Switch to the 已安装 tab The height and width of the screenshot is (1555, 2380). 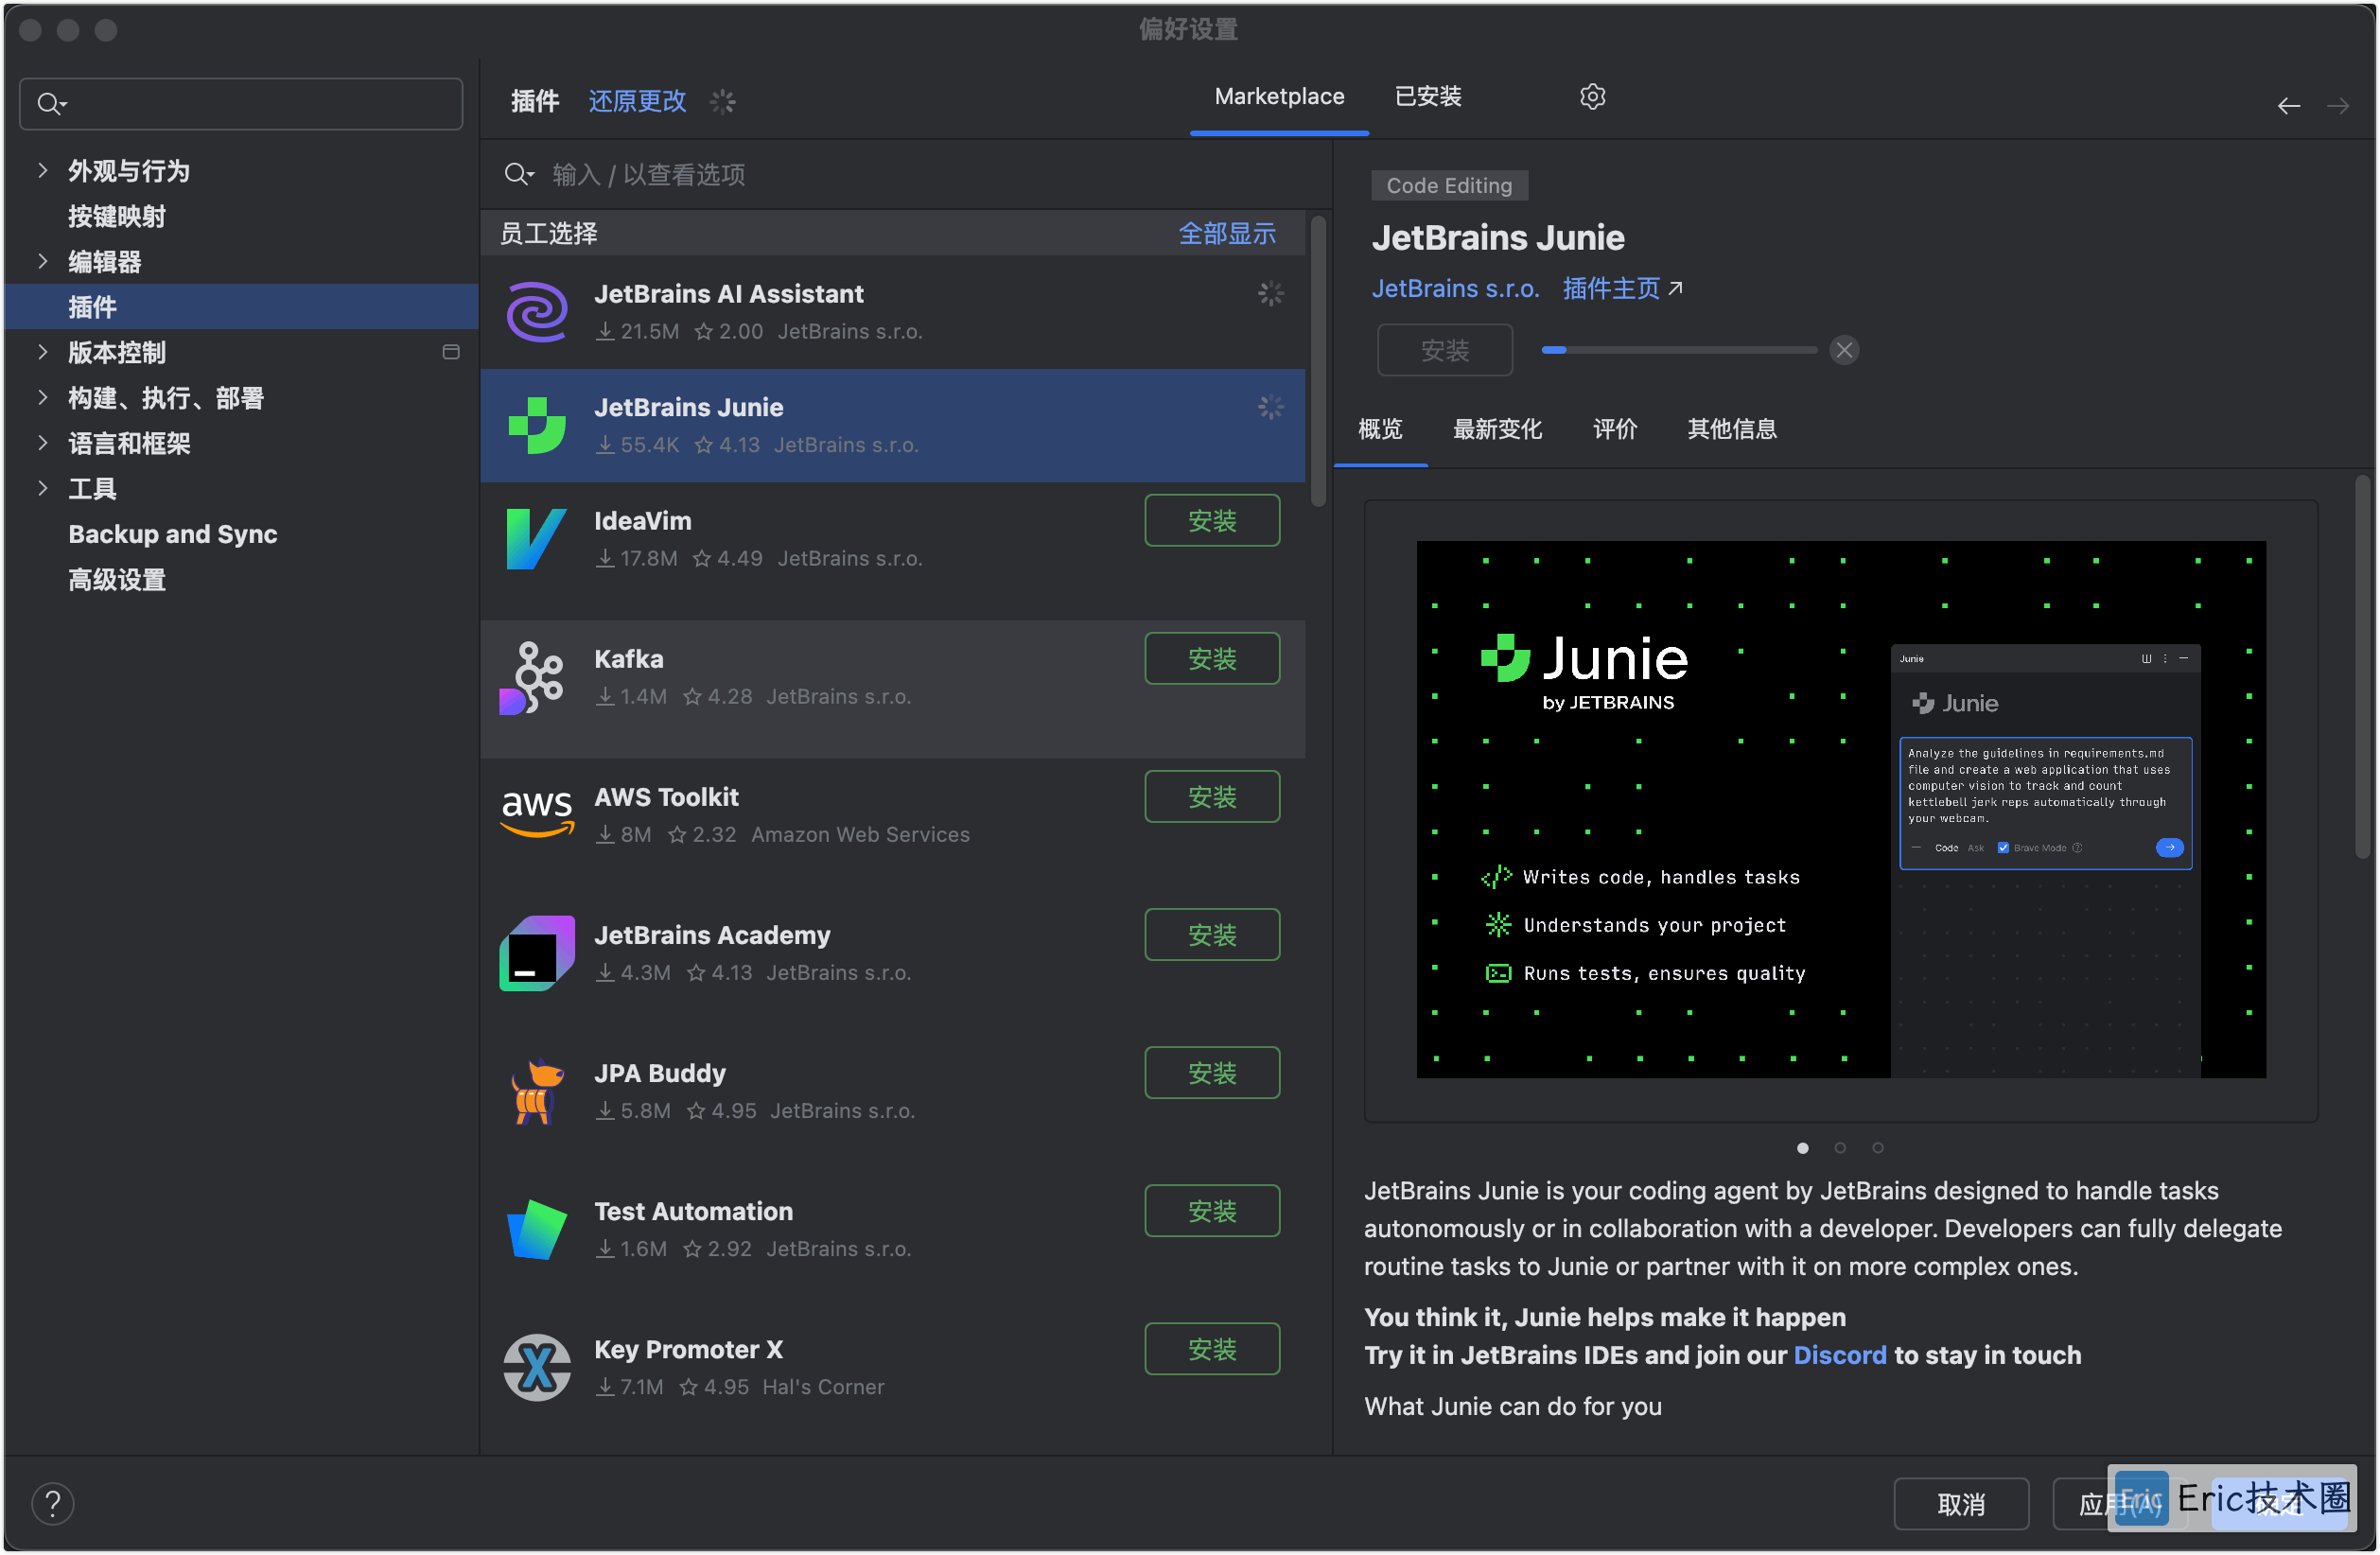click(1428, 97)
